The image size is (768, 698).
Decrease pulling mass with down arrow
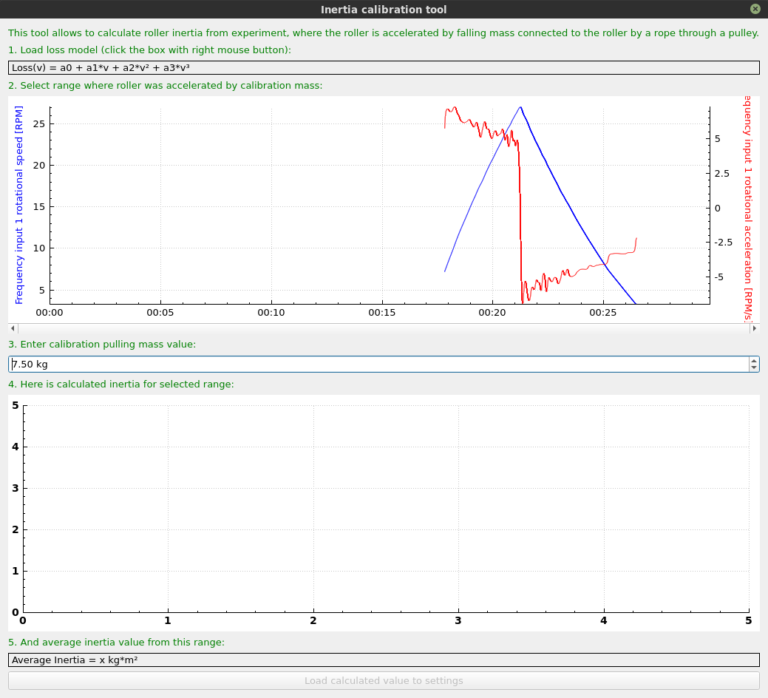[x=753, y=369]
